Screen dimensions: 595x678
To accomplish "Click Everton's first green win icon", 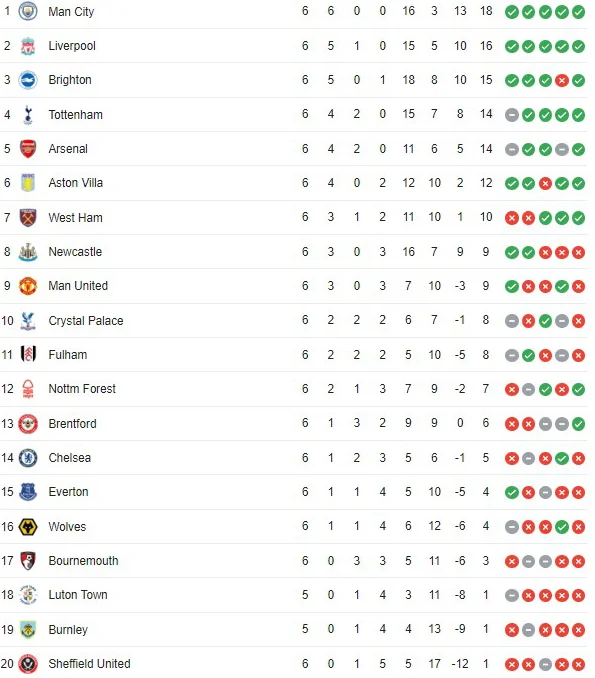I will 512,493.
